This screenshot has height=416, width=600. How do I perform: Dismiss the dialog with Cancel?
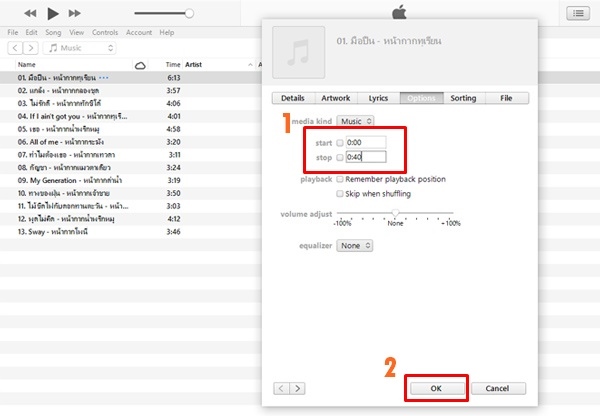498,388
